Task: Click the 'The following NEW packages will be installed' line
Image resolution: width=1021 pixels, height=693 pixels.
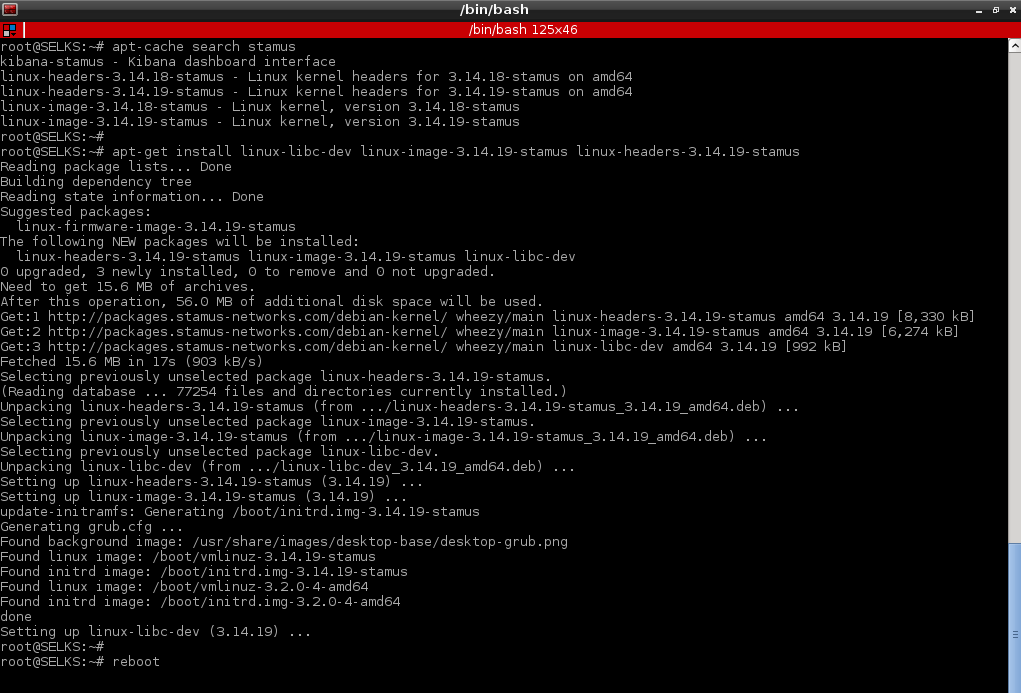Action: point(180,242)
